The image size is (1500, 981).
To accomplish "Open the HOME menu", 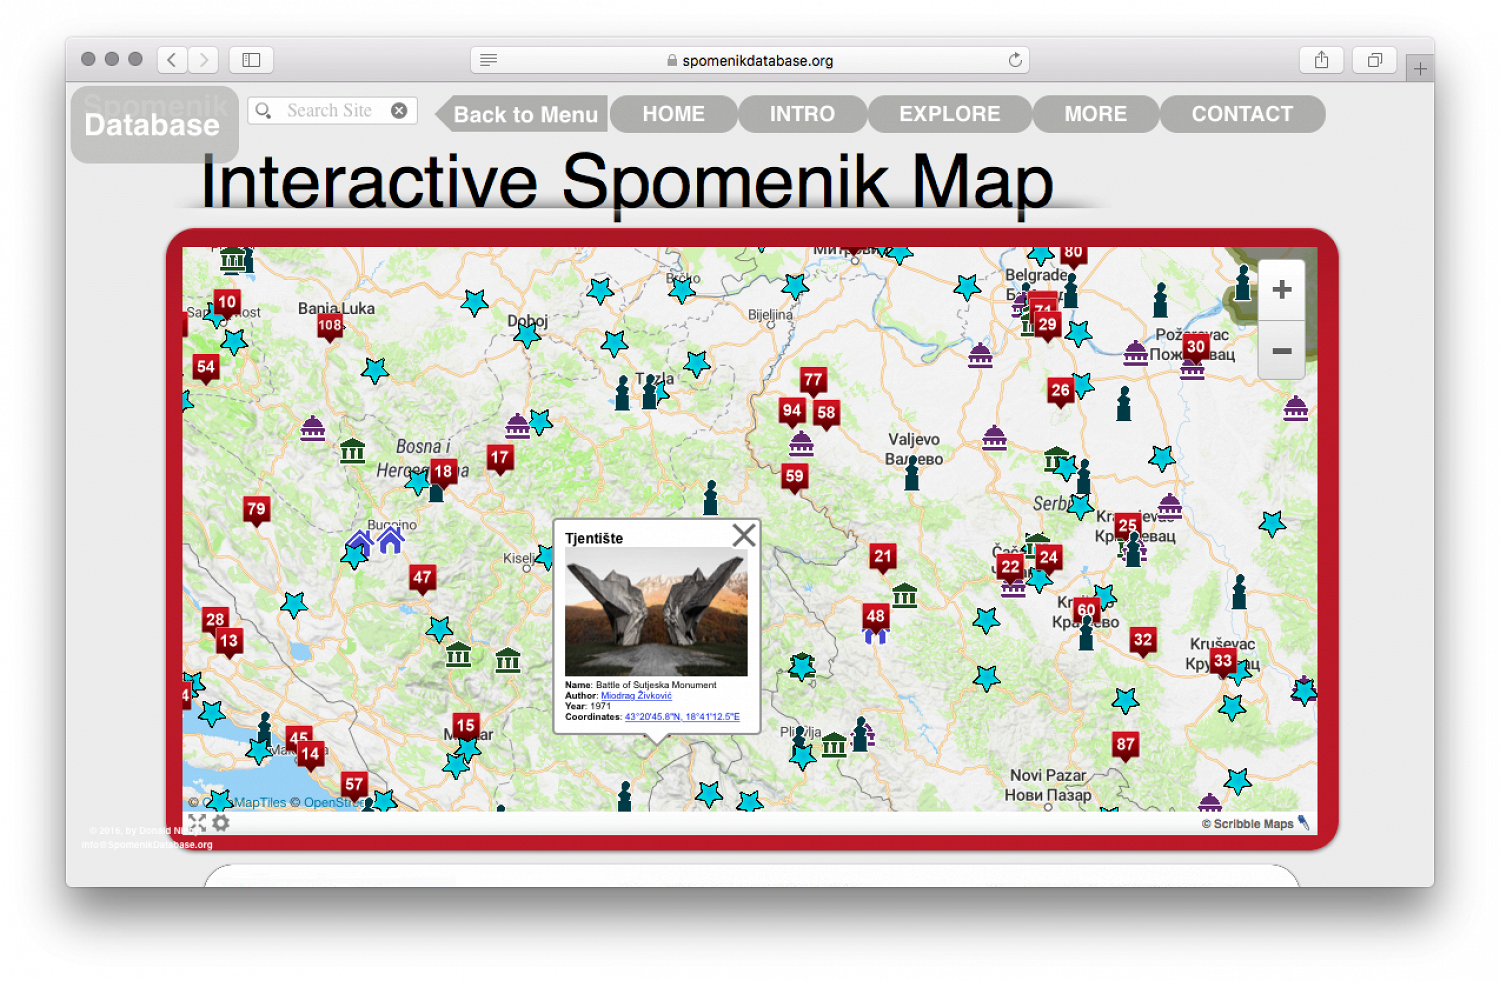I will tap(673, 114).
